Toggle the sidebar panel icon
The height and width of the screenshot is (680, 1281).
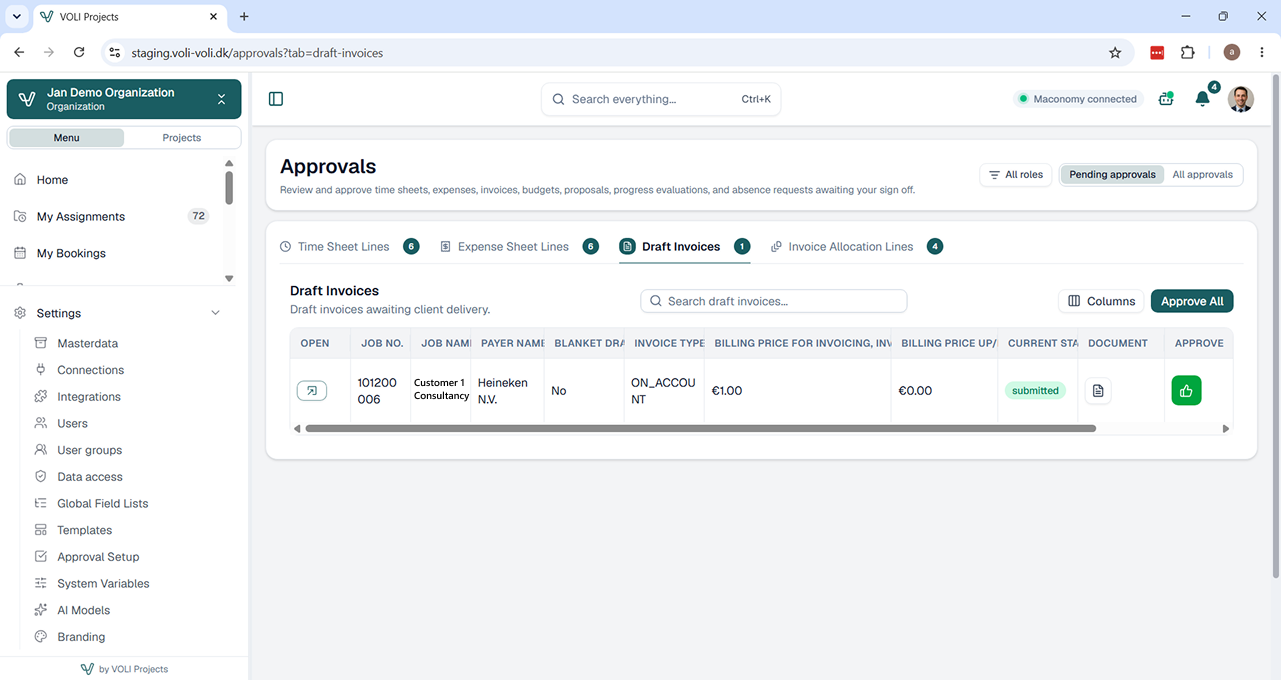click(x=276, y=99)
